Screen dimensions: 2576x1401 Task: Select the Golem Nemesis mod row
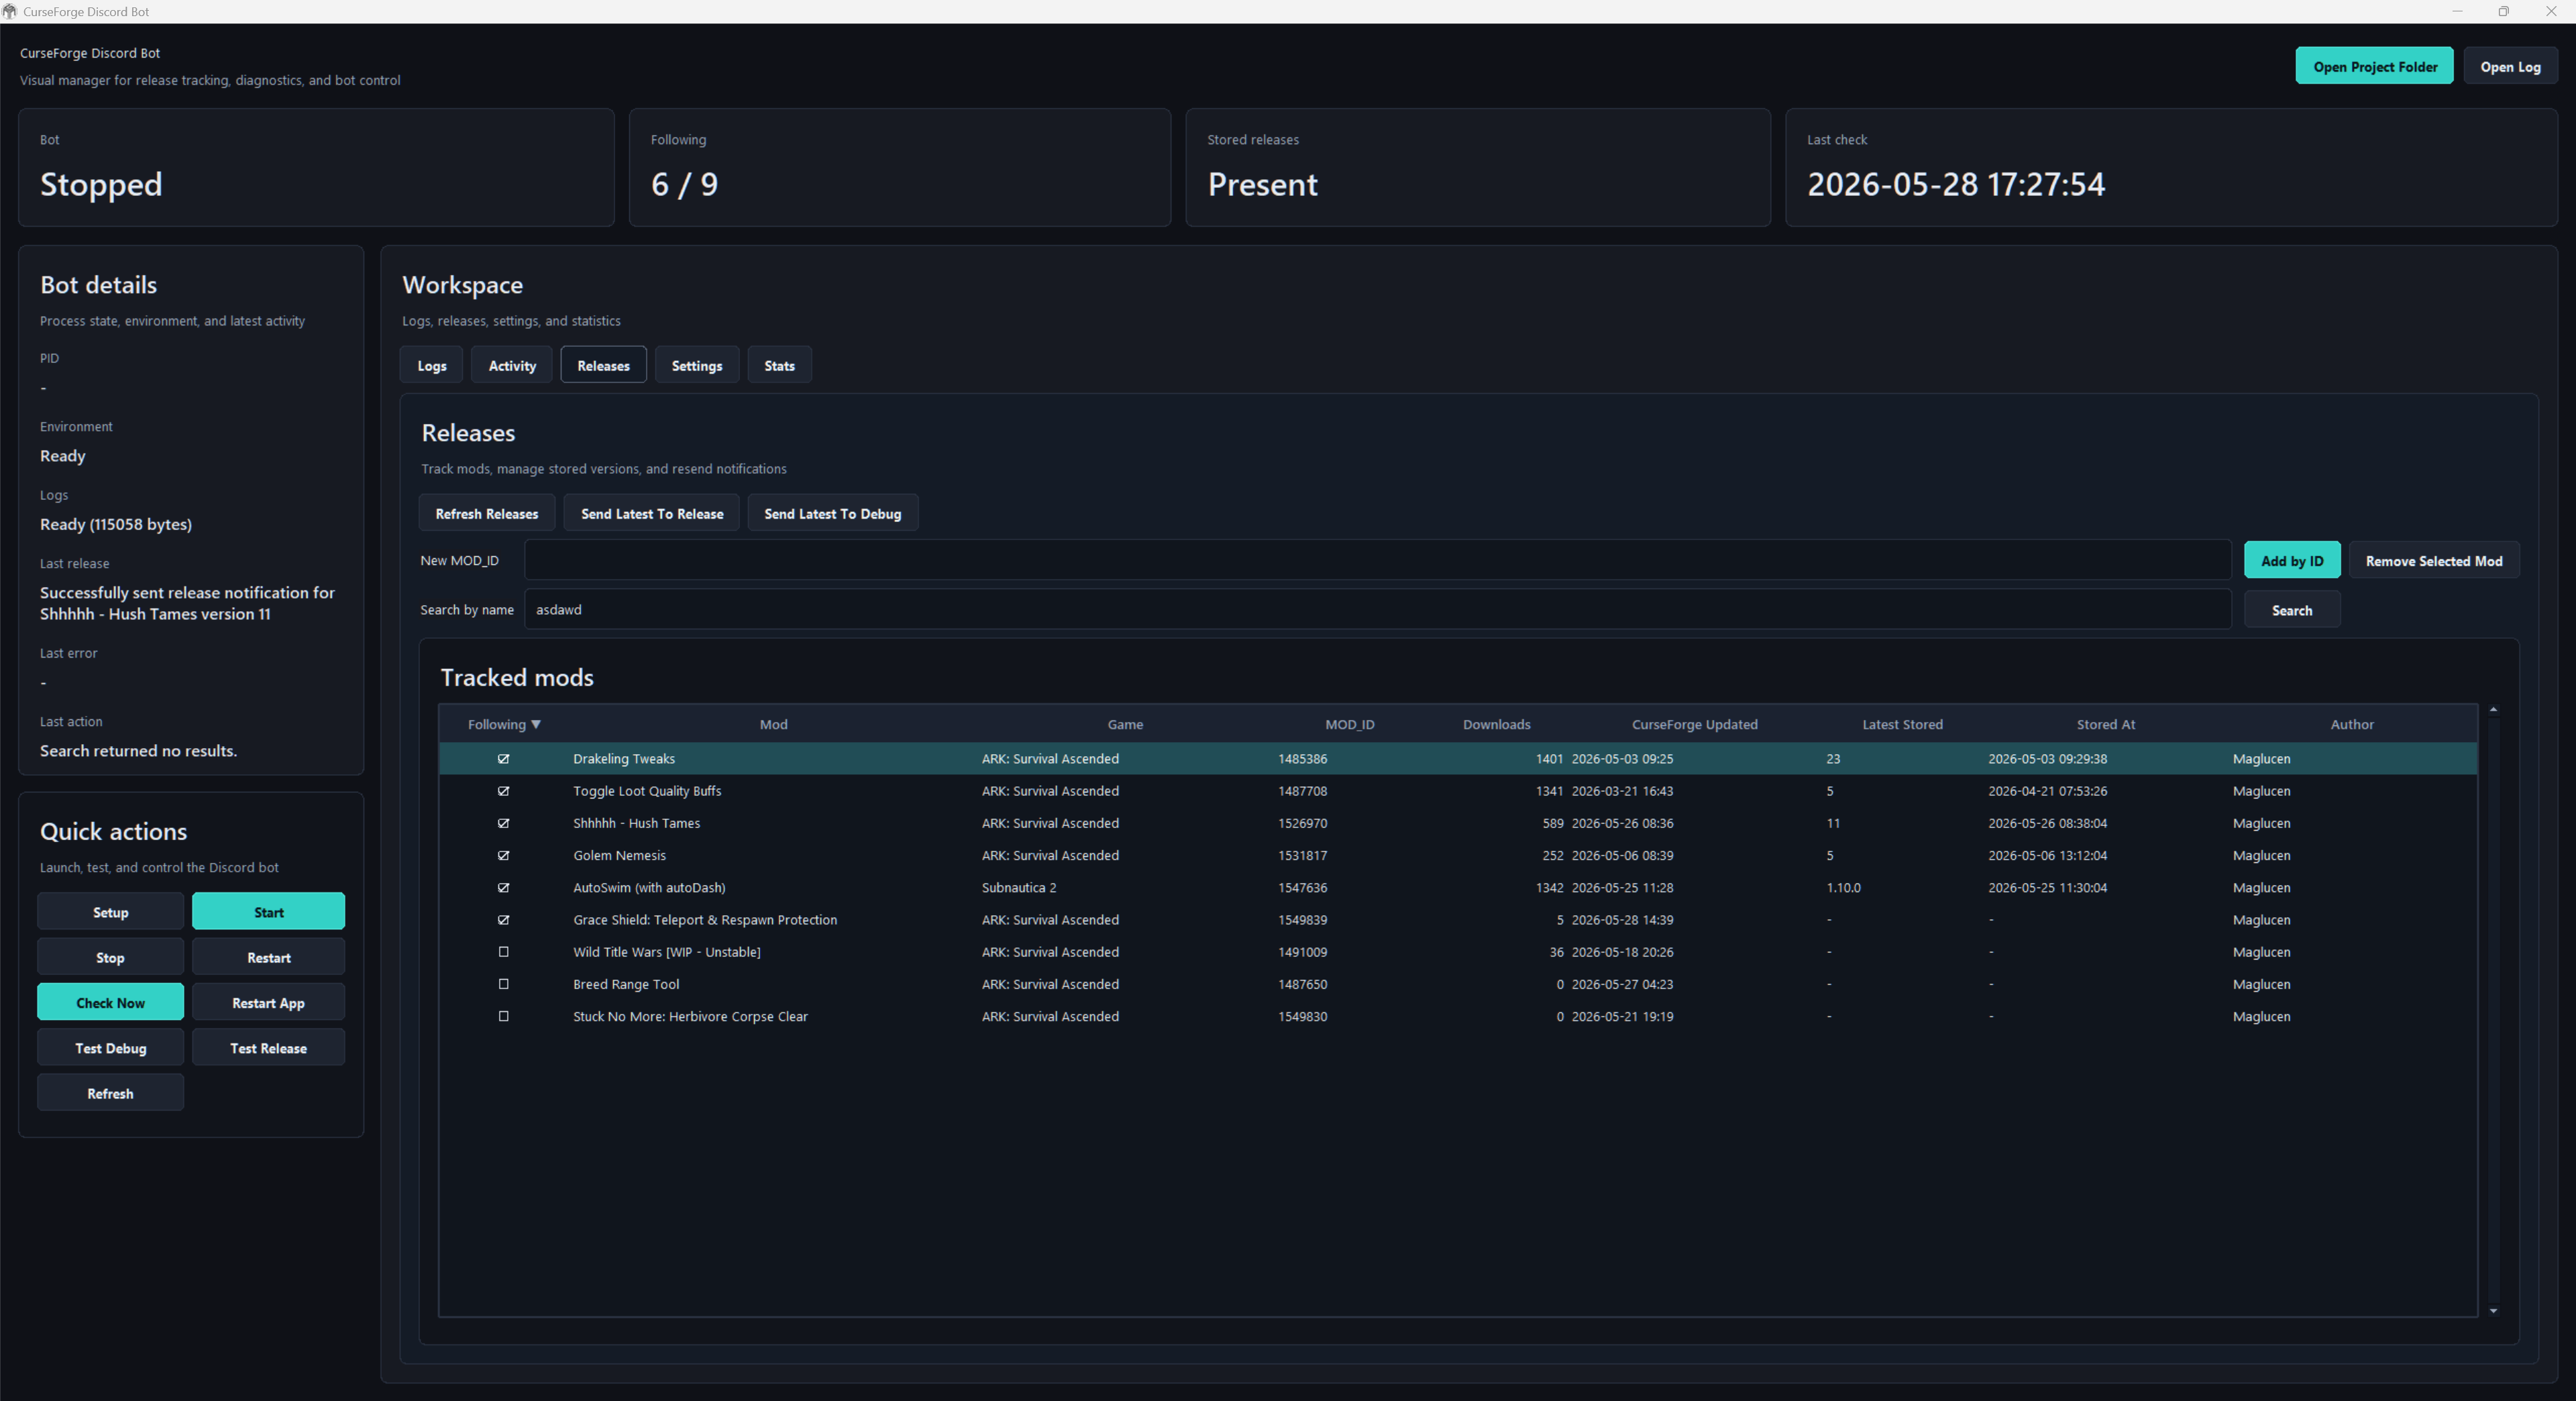(1457, 855)
